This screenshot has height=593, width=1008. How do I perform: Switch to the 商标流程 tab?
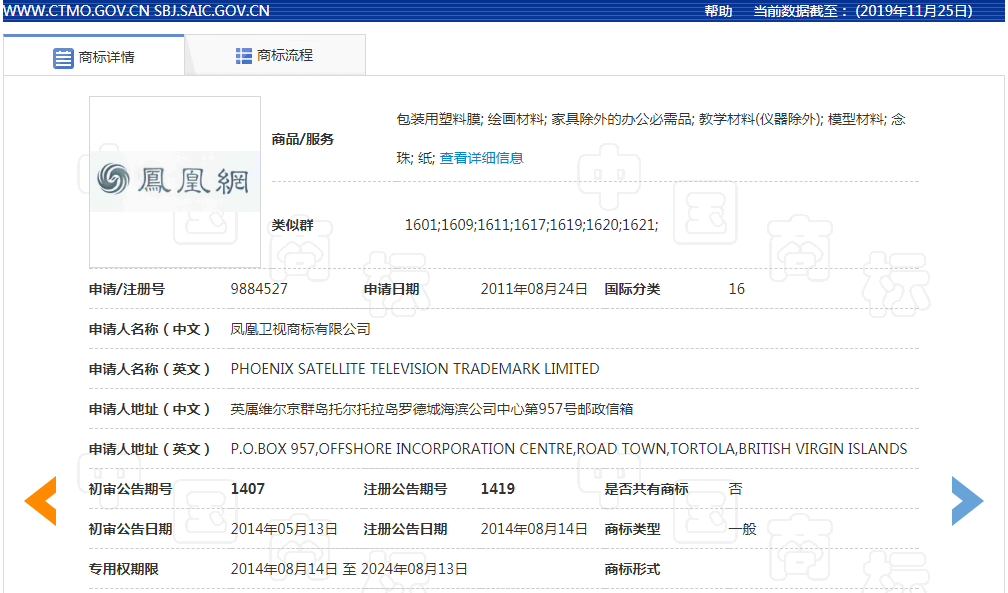pyautogui.click(x=275, y=55)
